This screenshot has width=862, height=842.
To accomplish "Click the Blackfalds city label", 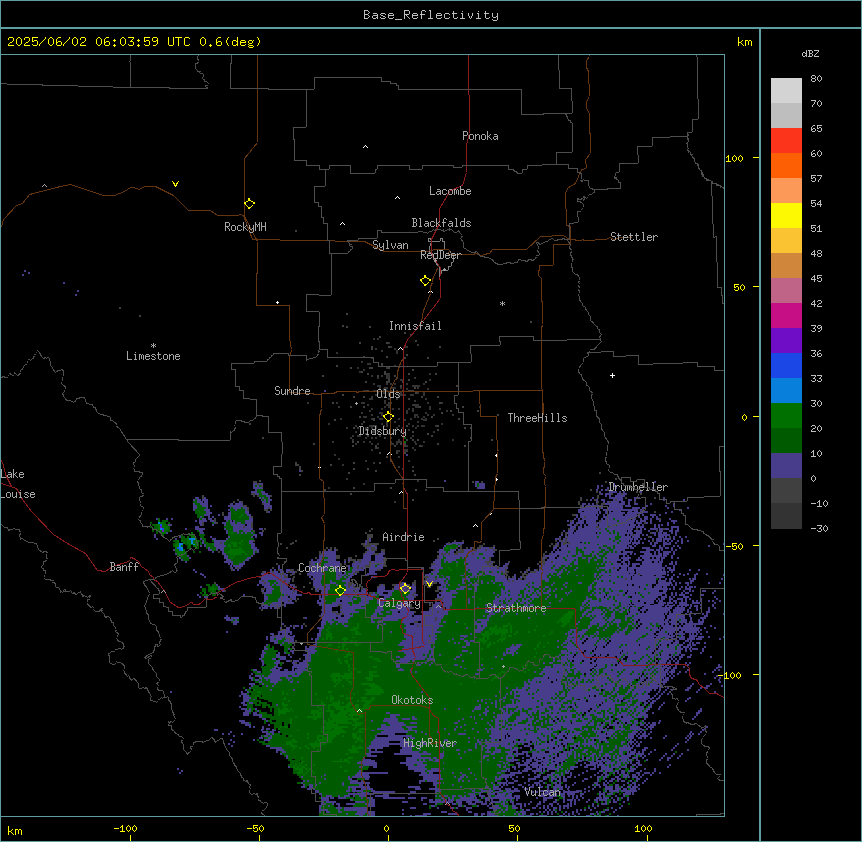I will click(x=441, y=223).
